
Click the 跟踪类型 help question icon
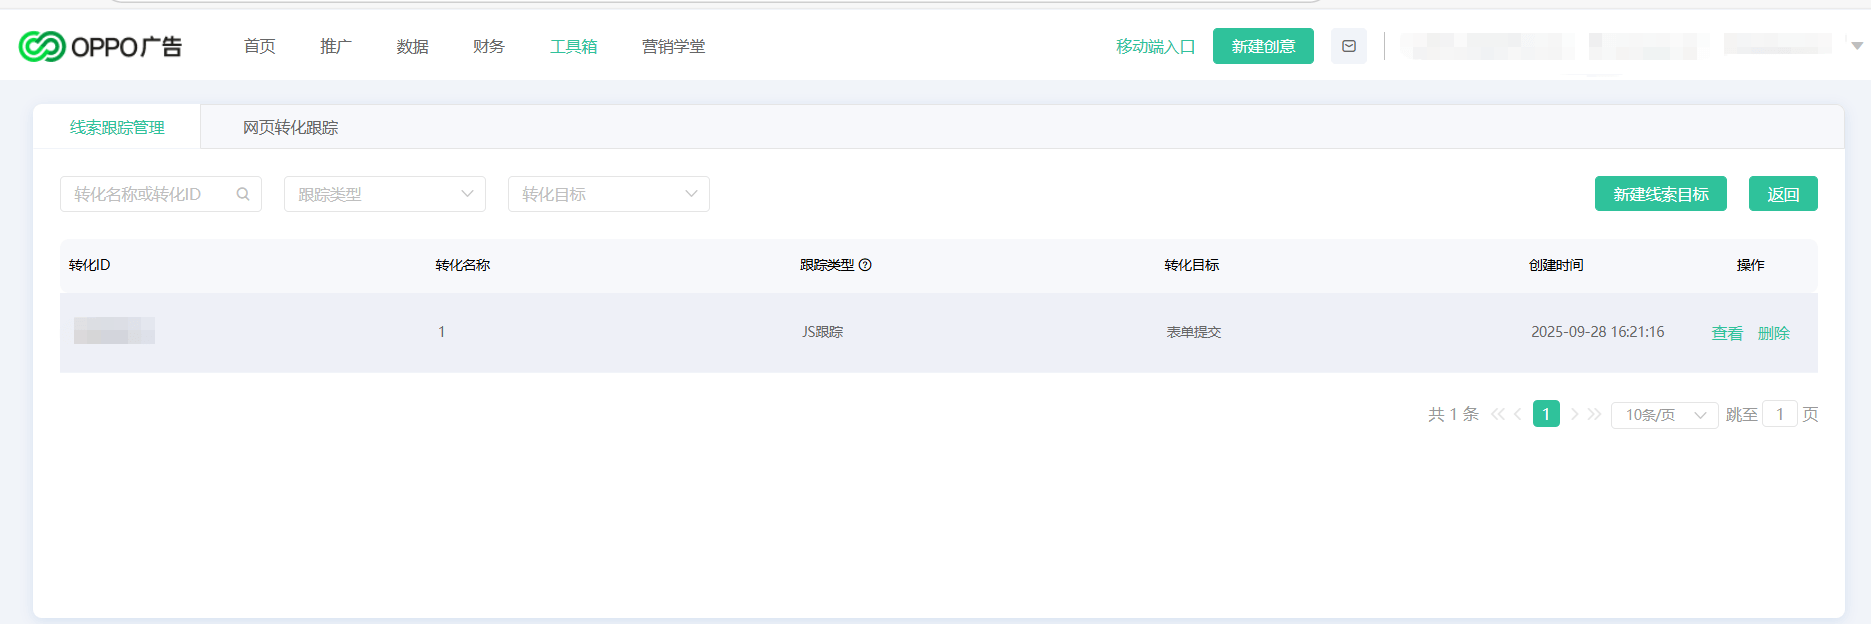pos(866,265)
